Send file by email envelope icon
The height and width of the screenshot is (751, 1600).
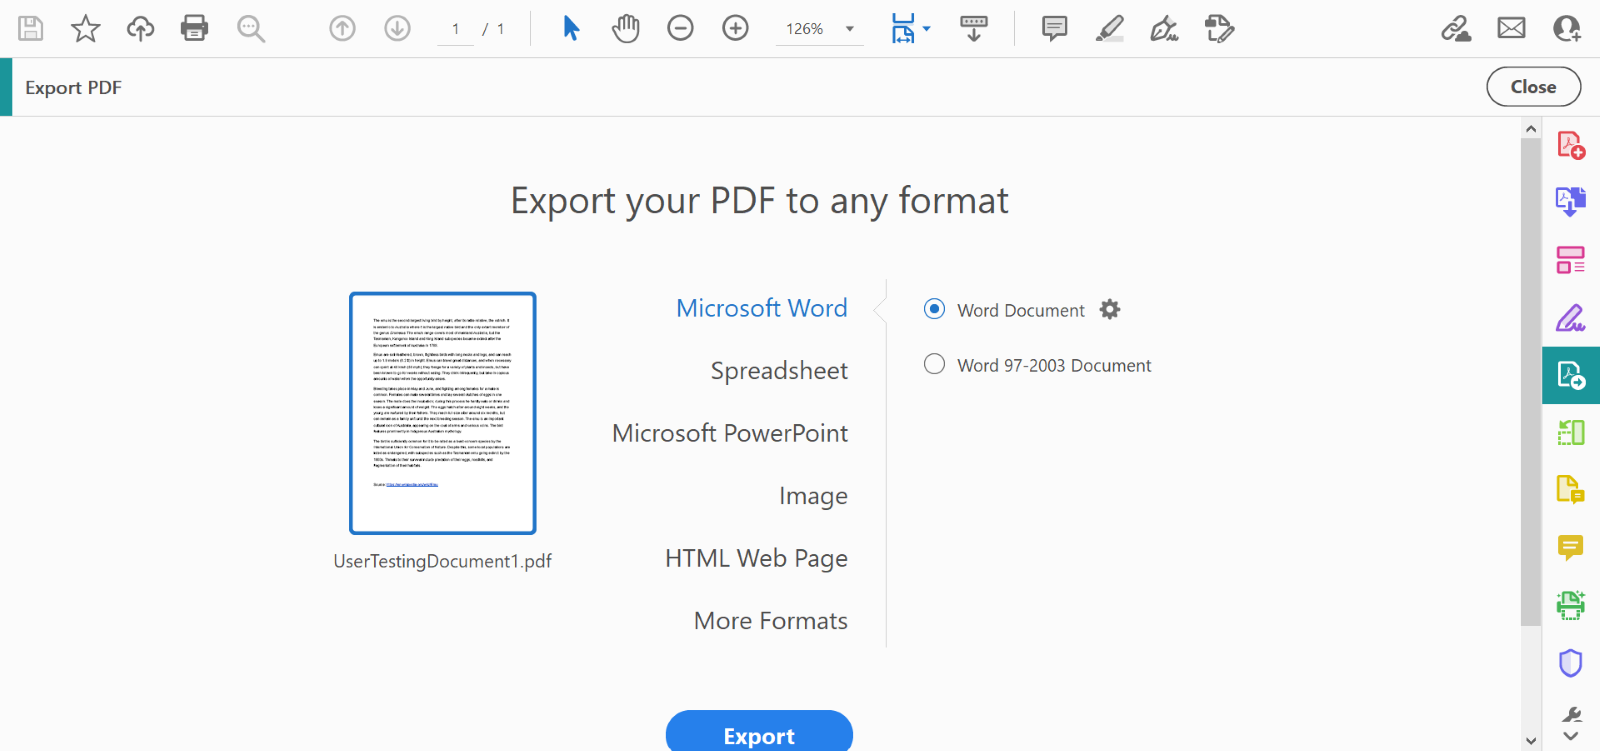[x=1512, y=28]
